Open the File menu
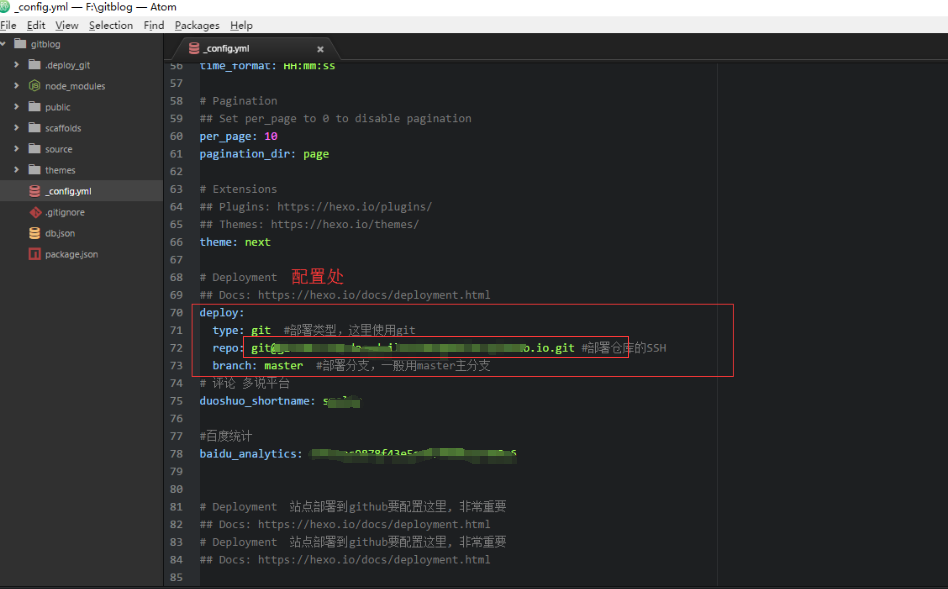 pos(8,25)
